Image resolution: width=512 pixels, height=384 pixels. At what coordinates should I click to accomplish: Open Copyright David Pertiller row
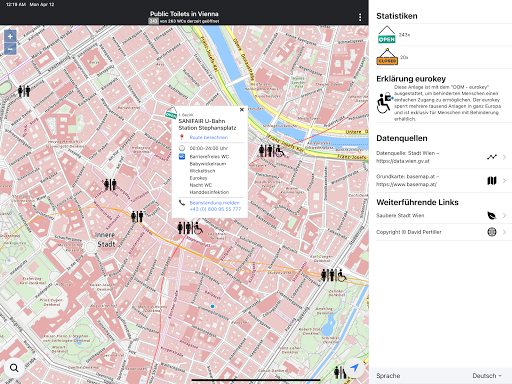tap(441, 232)
